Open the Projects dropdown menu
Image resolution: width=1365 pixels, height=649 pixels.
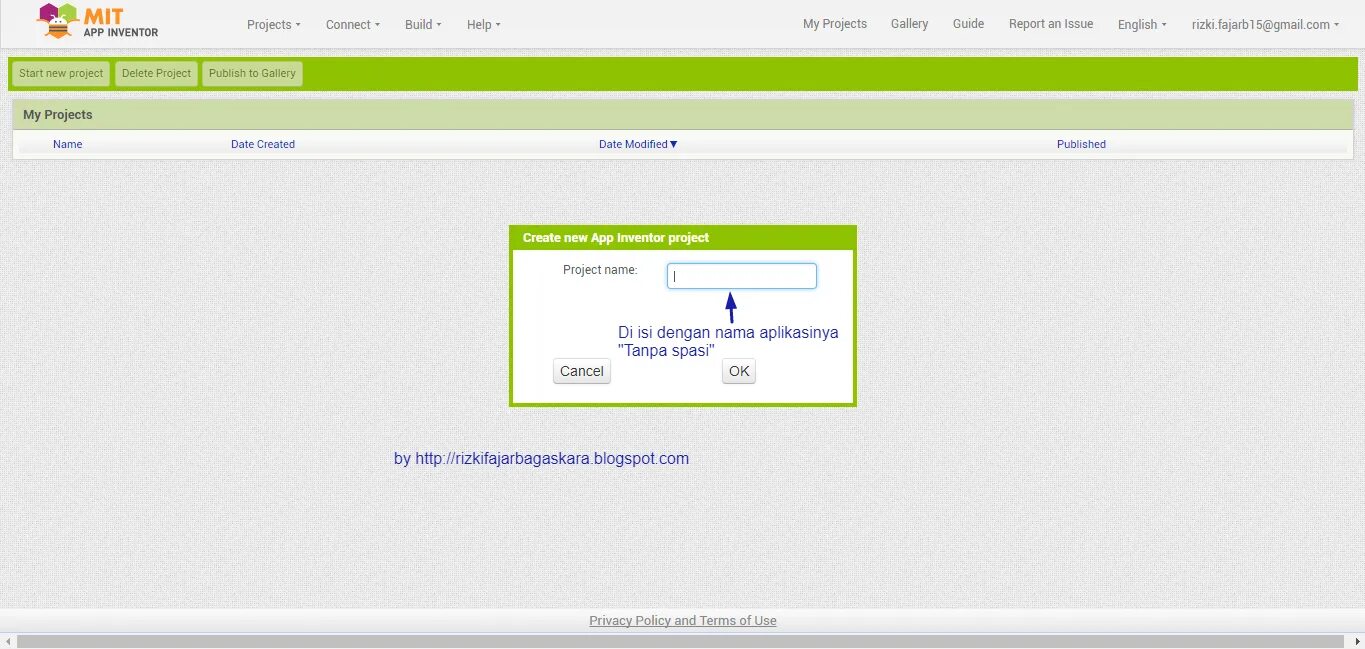click(273, 24)
